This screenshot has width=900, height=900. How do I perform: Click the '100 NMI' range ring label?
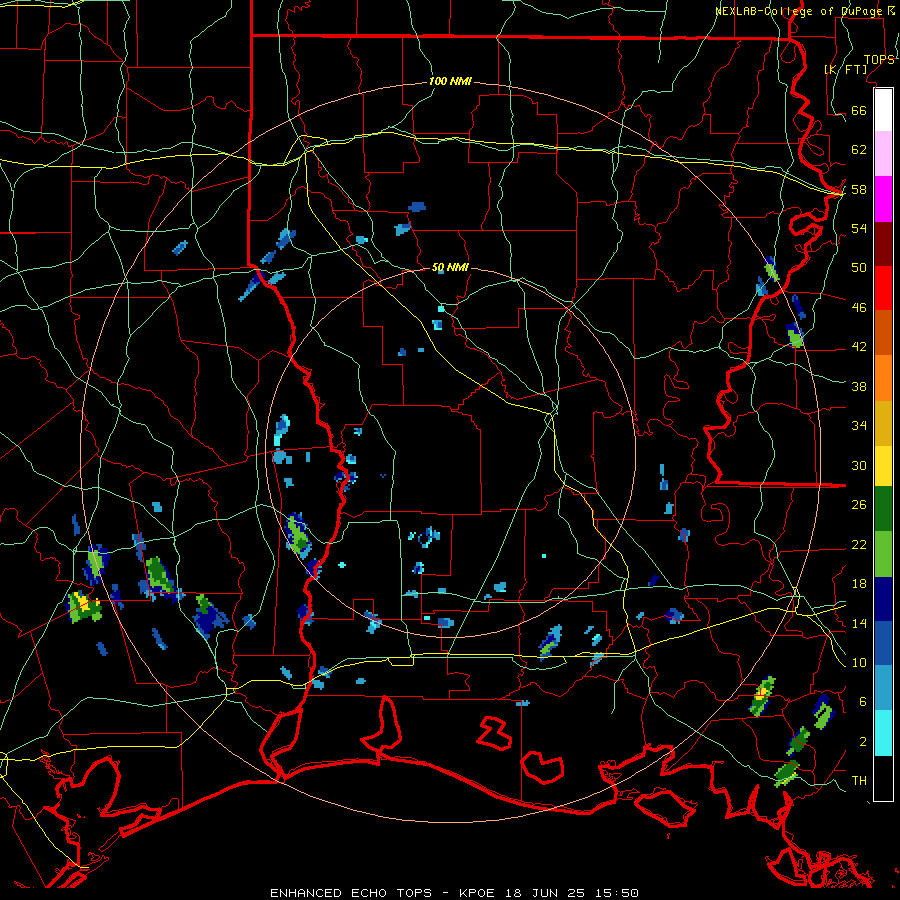pos(450,82)
